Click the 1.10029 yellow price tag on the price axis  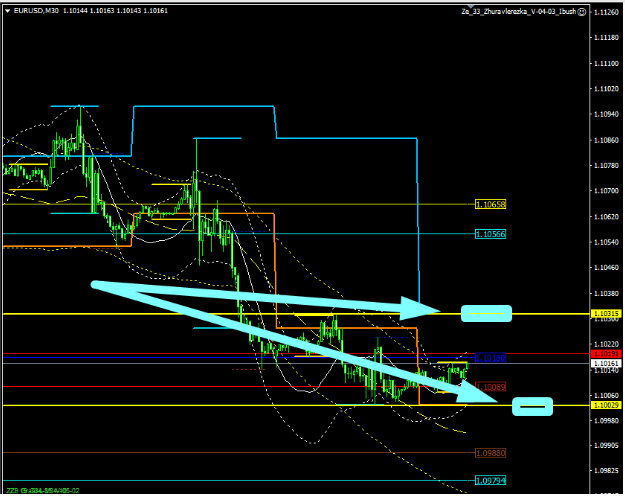[606, 405]
